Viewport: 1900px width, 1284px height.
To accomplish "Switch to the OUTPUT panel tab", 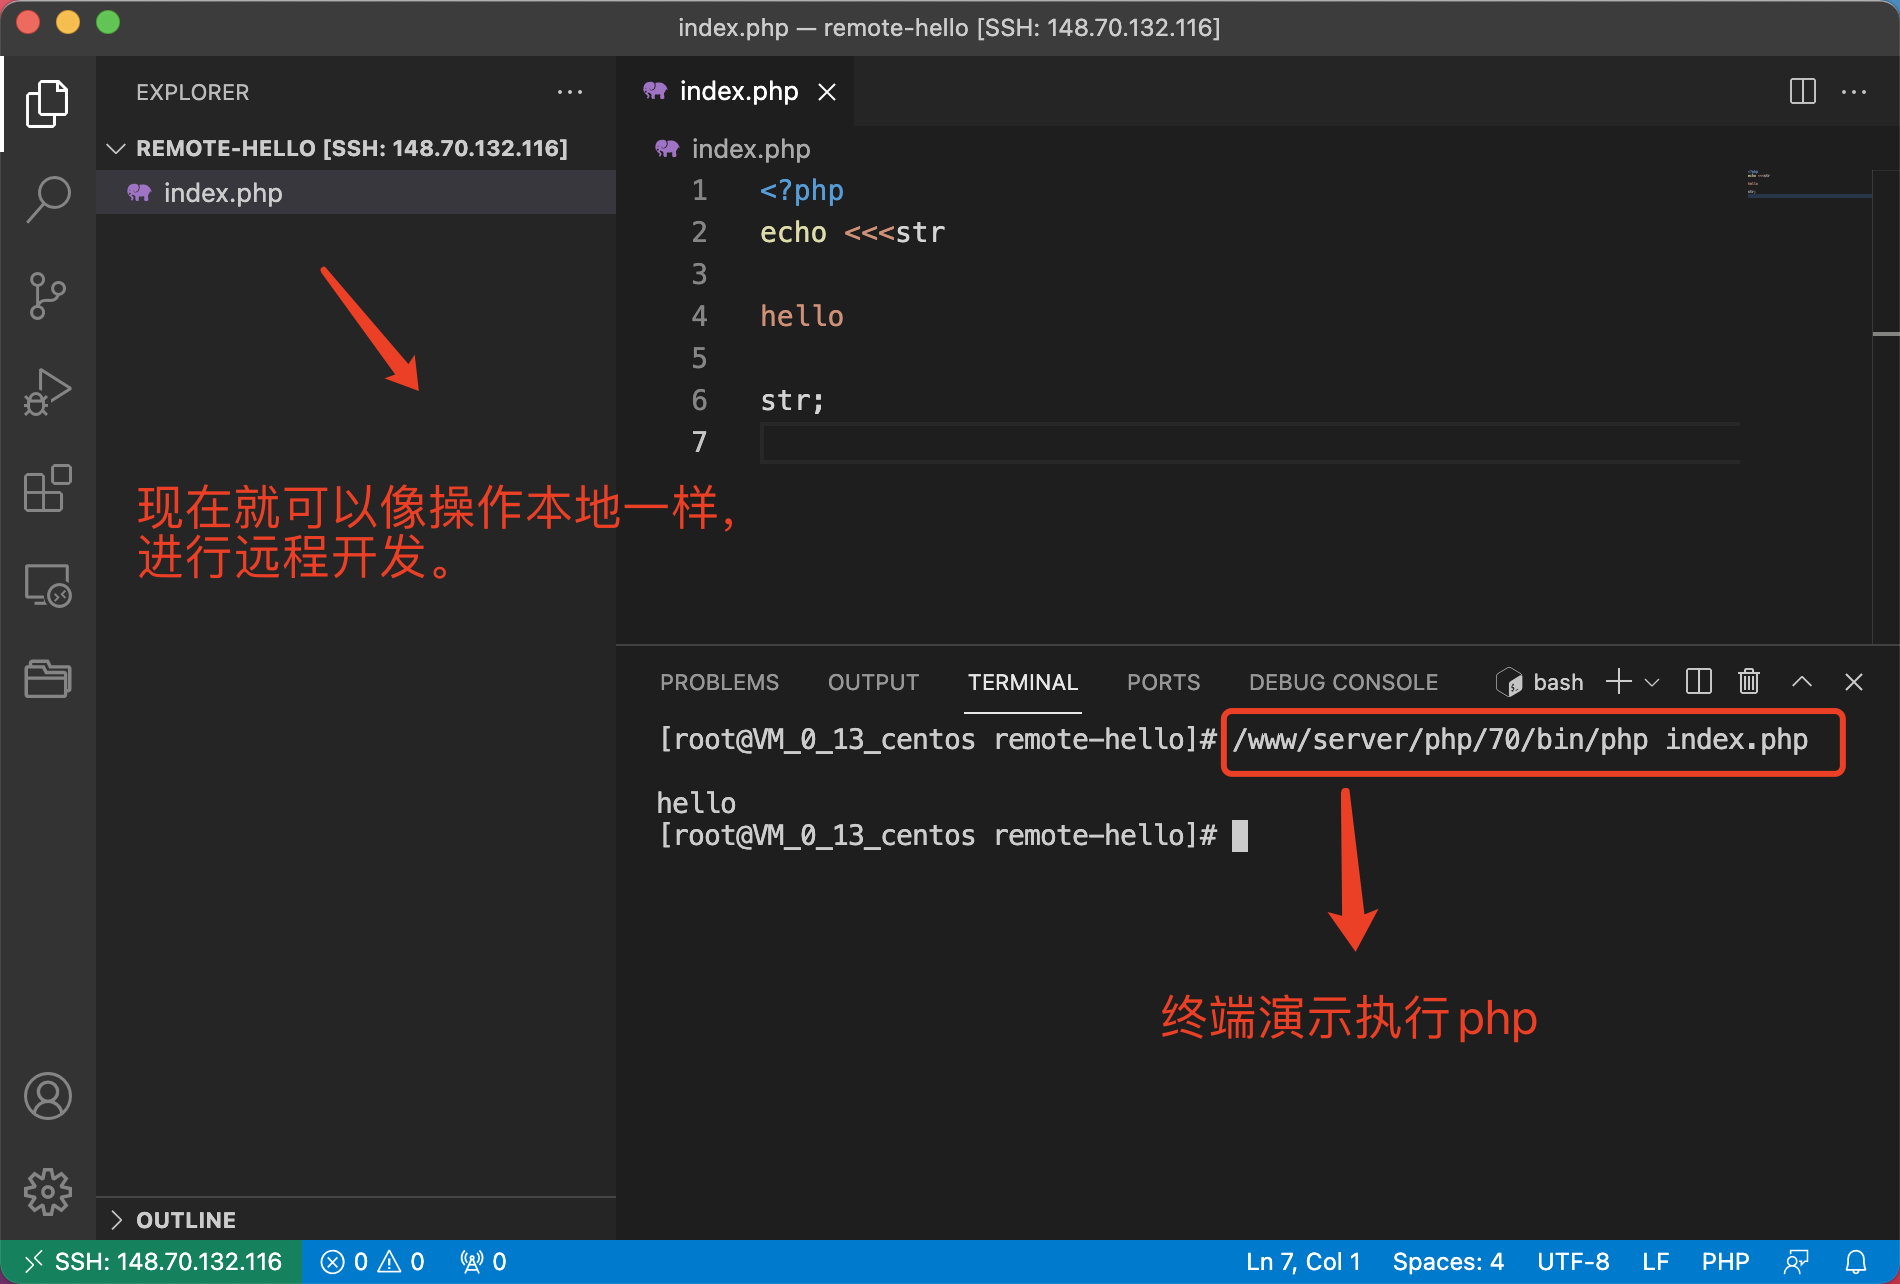I will click(873, 682).
